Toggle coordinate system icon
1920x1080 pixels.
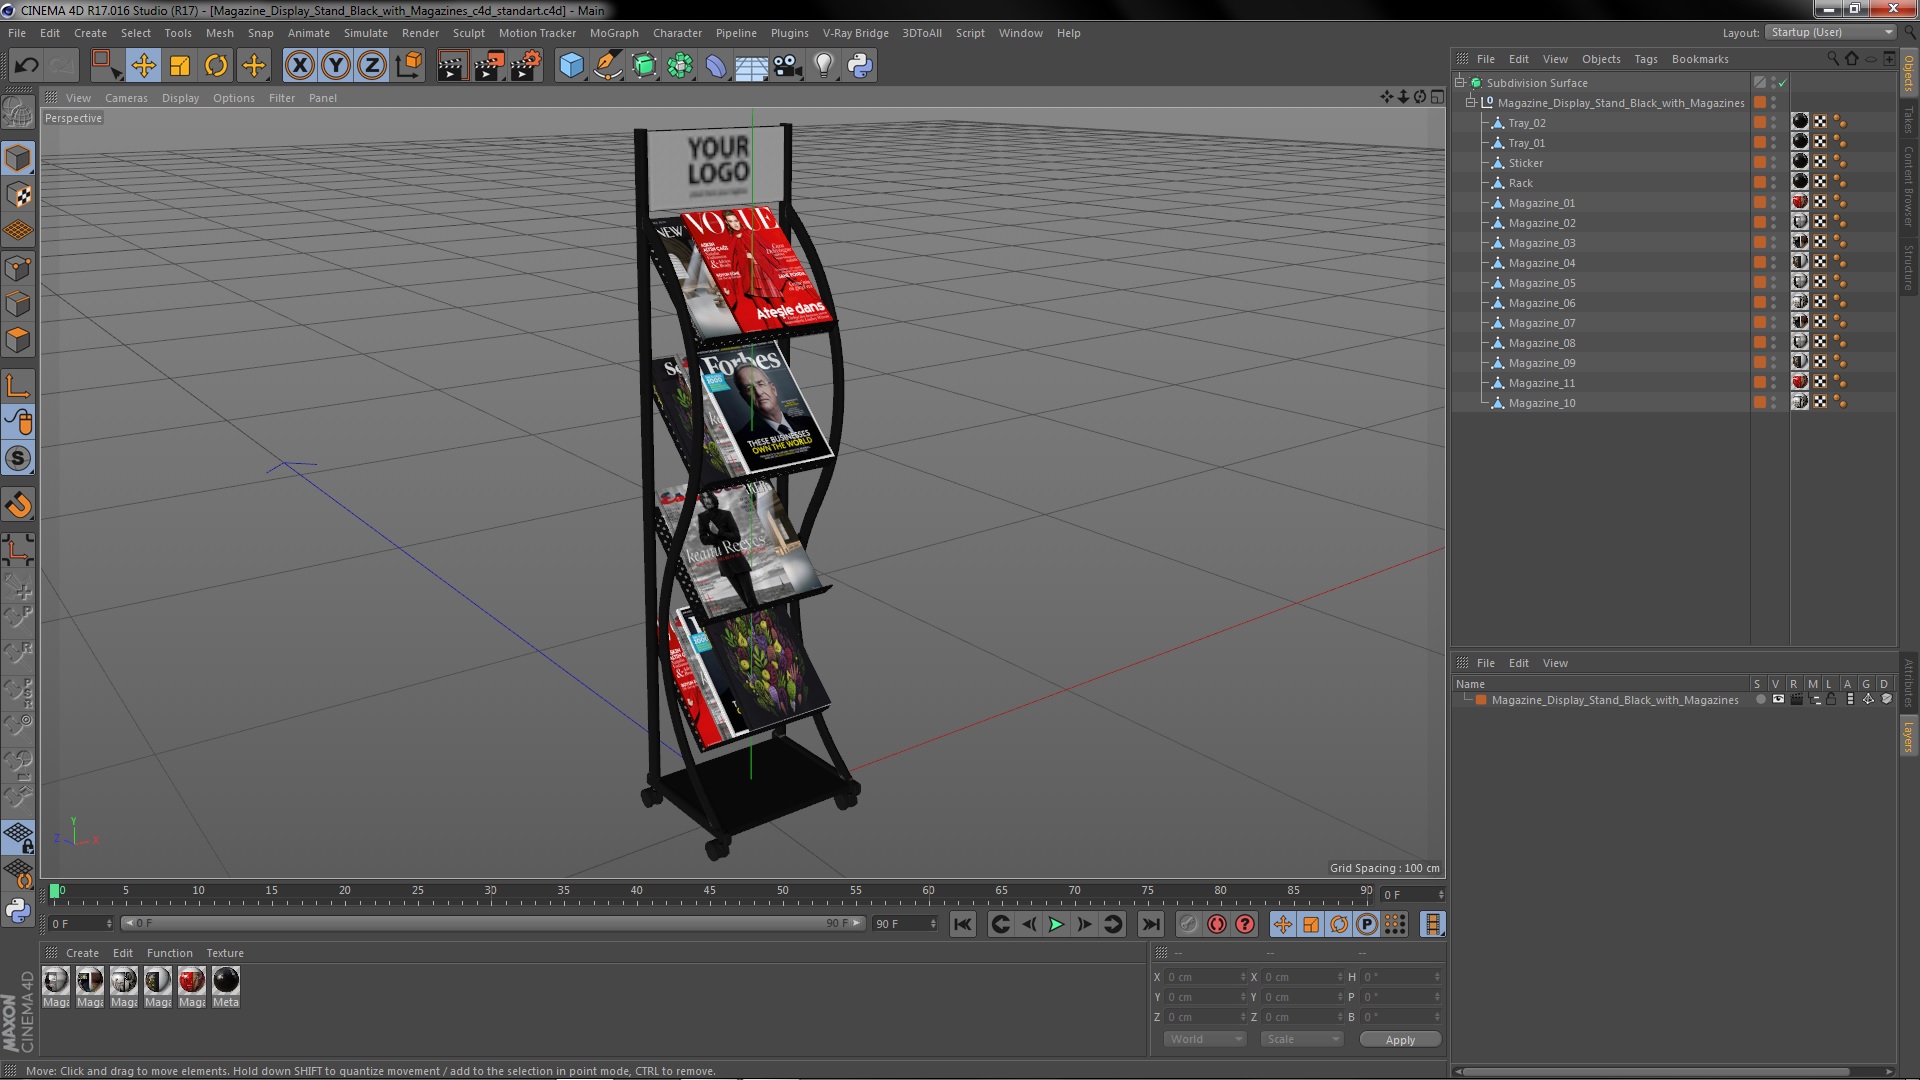point(409,66)
